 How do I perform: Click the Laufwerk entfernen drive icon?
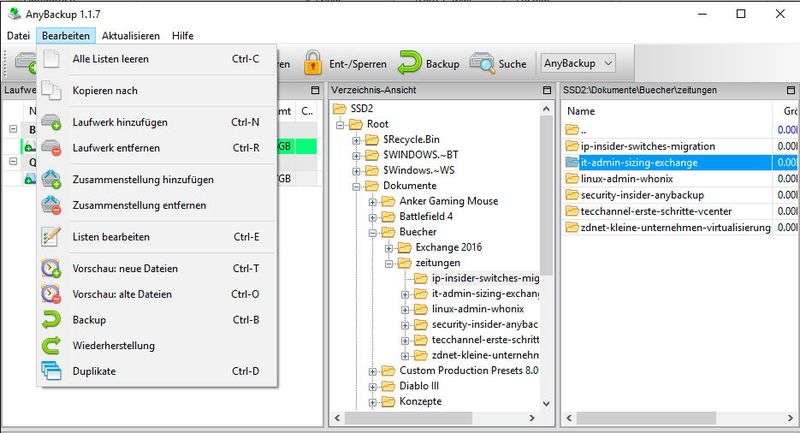pos(51,148)
